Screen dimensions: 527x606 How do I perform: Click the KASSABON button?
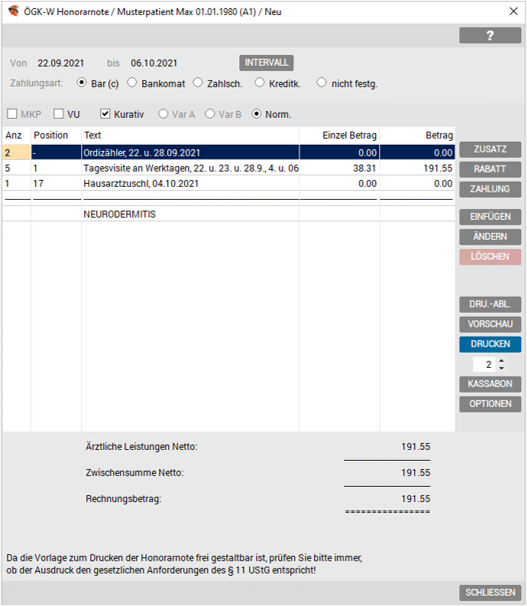tap(490, 384)
